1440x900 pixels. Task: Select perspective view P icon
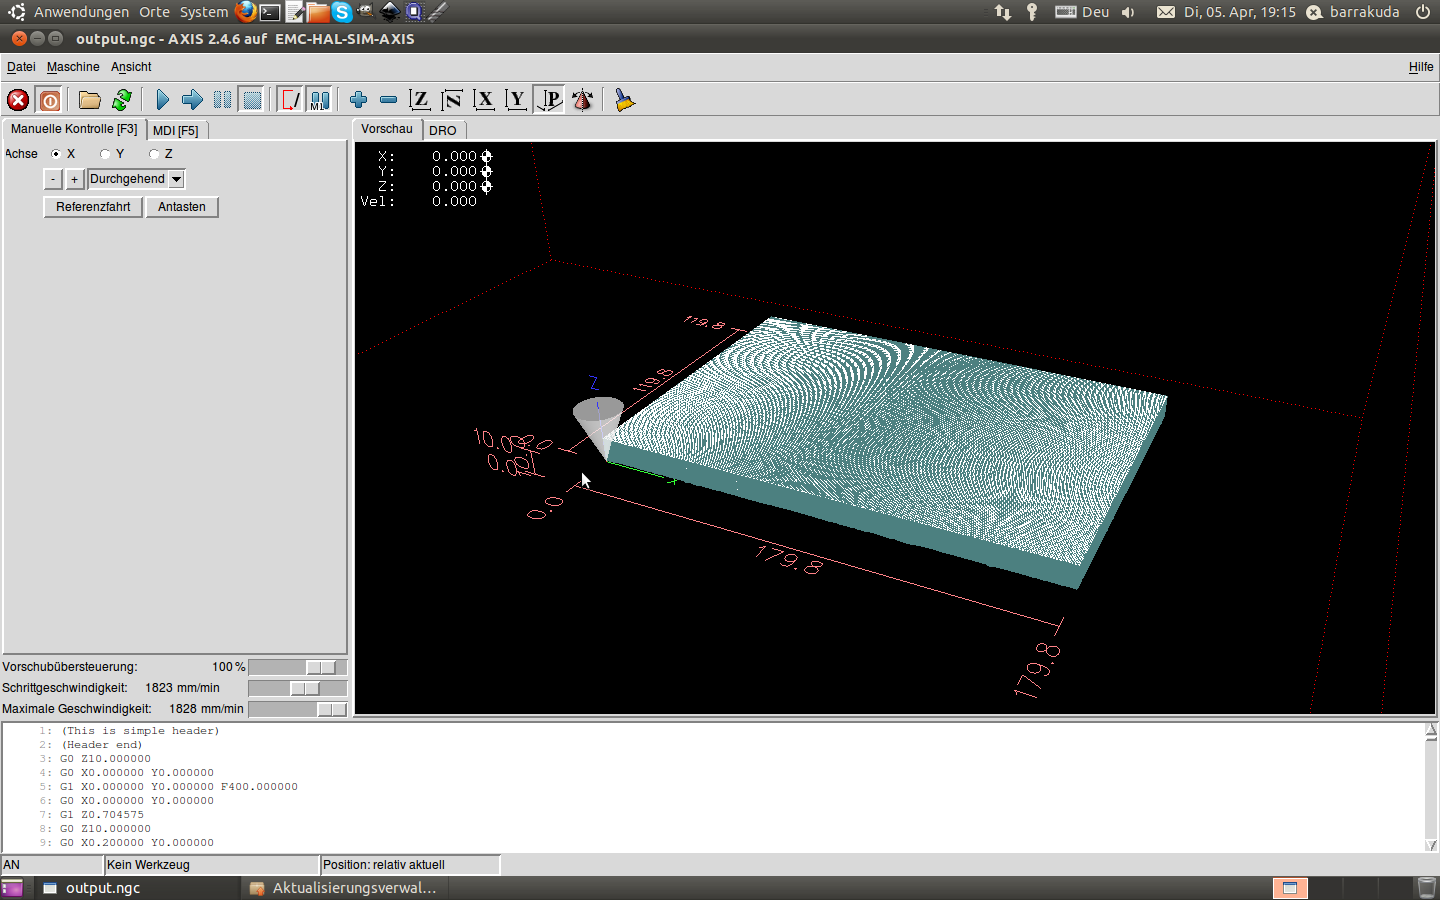tap(549, 100)
